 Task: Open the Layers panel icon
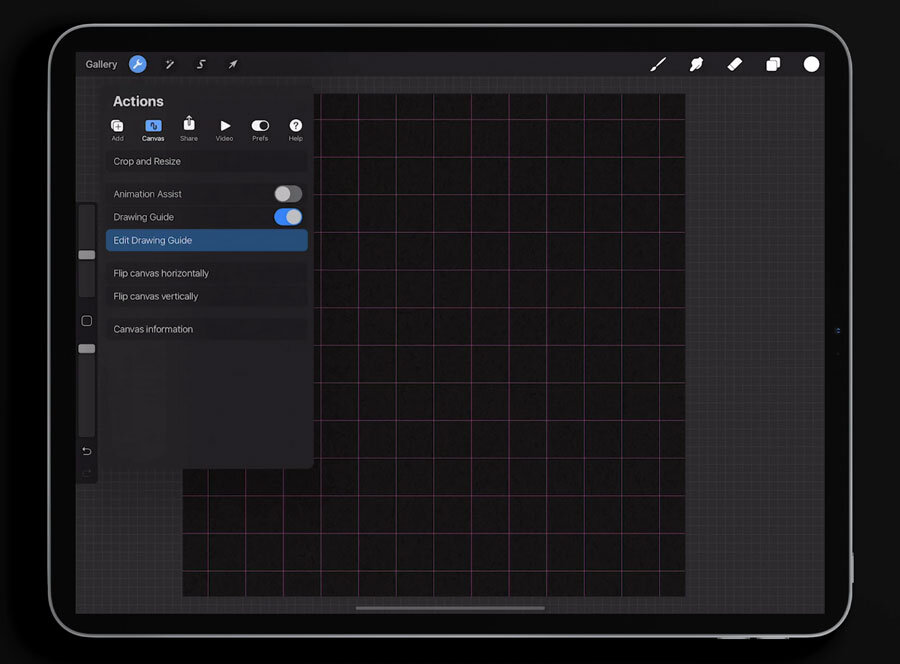click(x=773, y=64)
